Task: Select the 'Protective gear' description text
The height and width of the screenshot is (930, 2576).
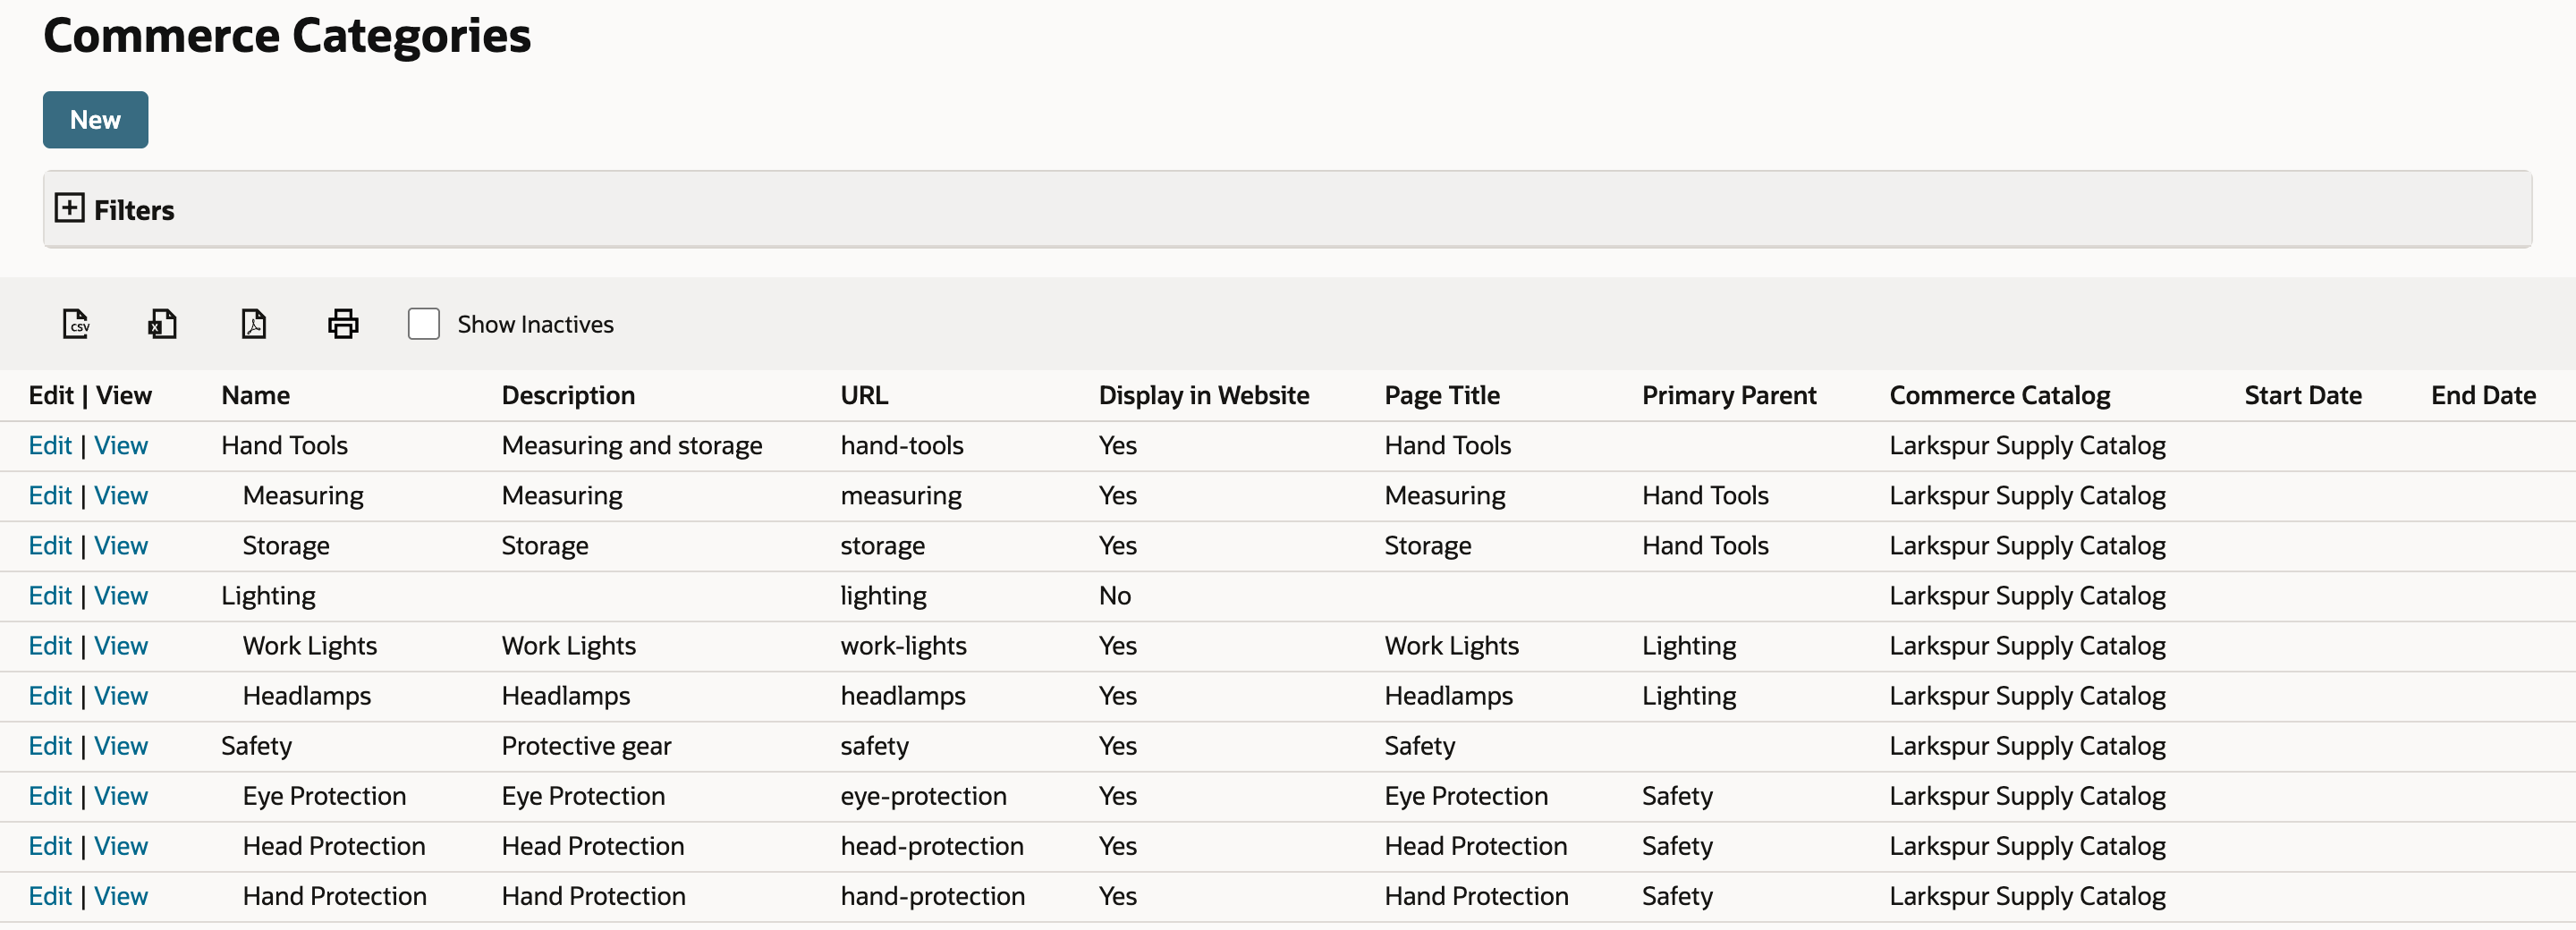Action: (586, 746)
